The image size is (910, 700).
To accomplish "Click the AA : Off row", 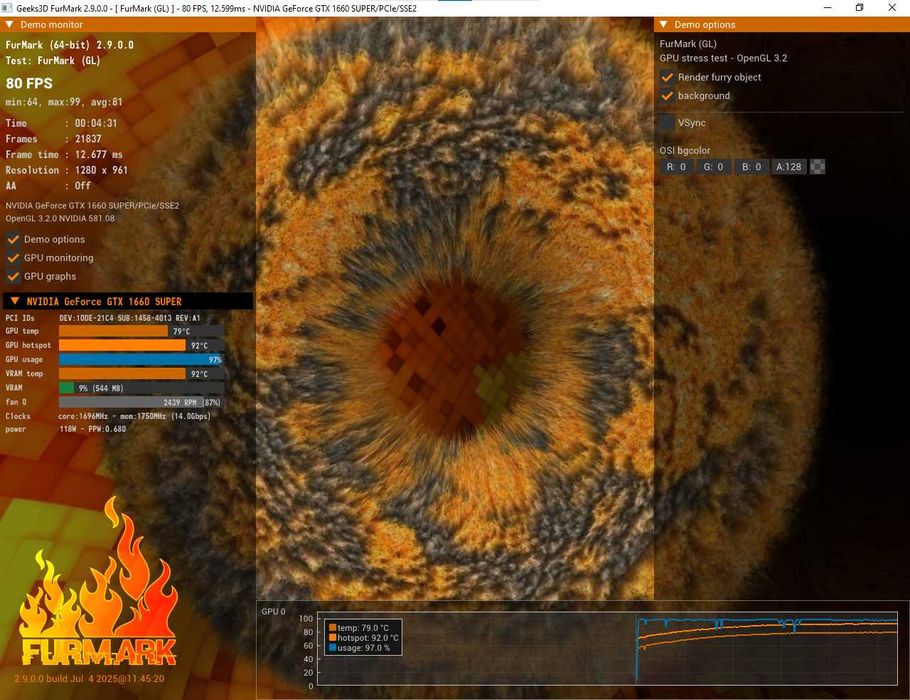I will (x=48, y=186).
